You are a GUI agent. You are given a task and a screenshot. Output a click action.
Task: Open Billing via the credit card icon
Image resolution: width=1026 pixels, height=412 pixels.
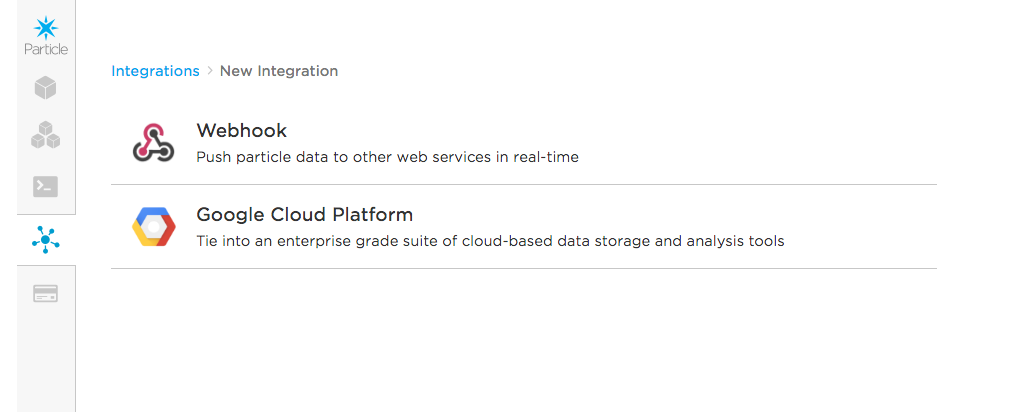click(x=45, y=293)
